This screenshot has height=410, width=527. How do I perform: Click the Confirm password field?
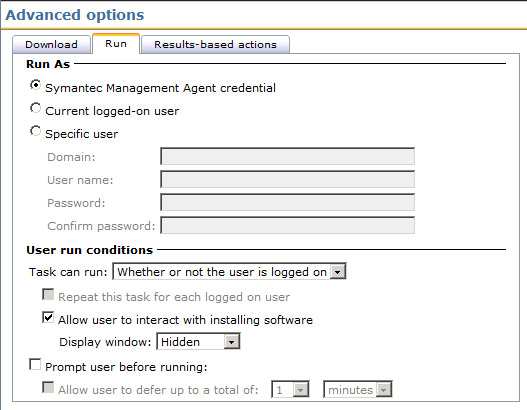coord(287,225)
